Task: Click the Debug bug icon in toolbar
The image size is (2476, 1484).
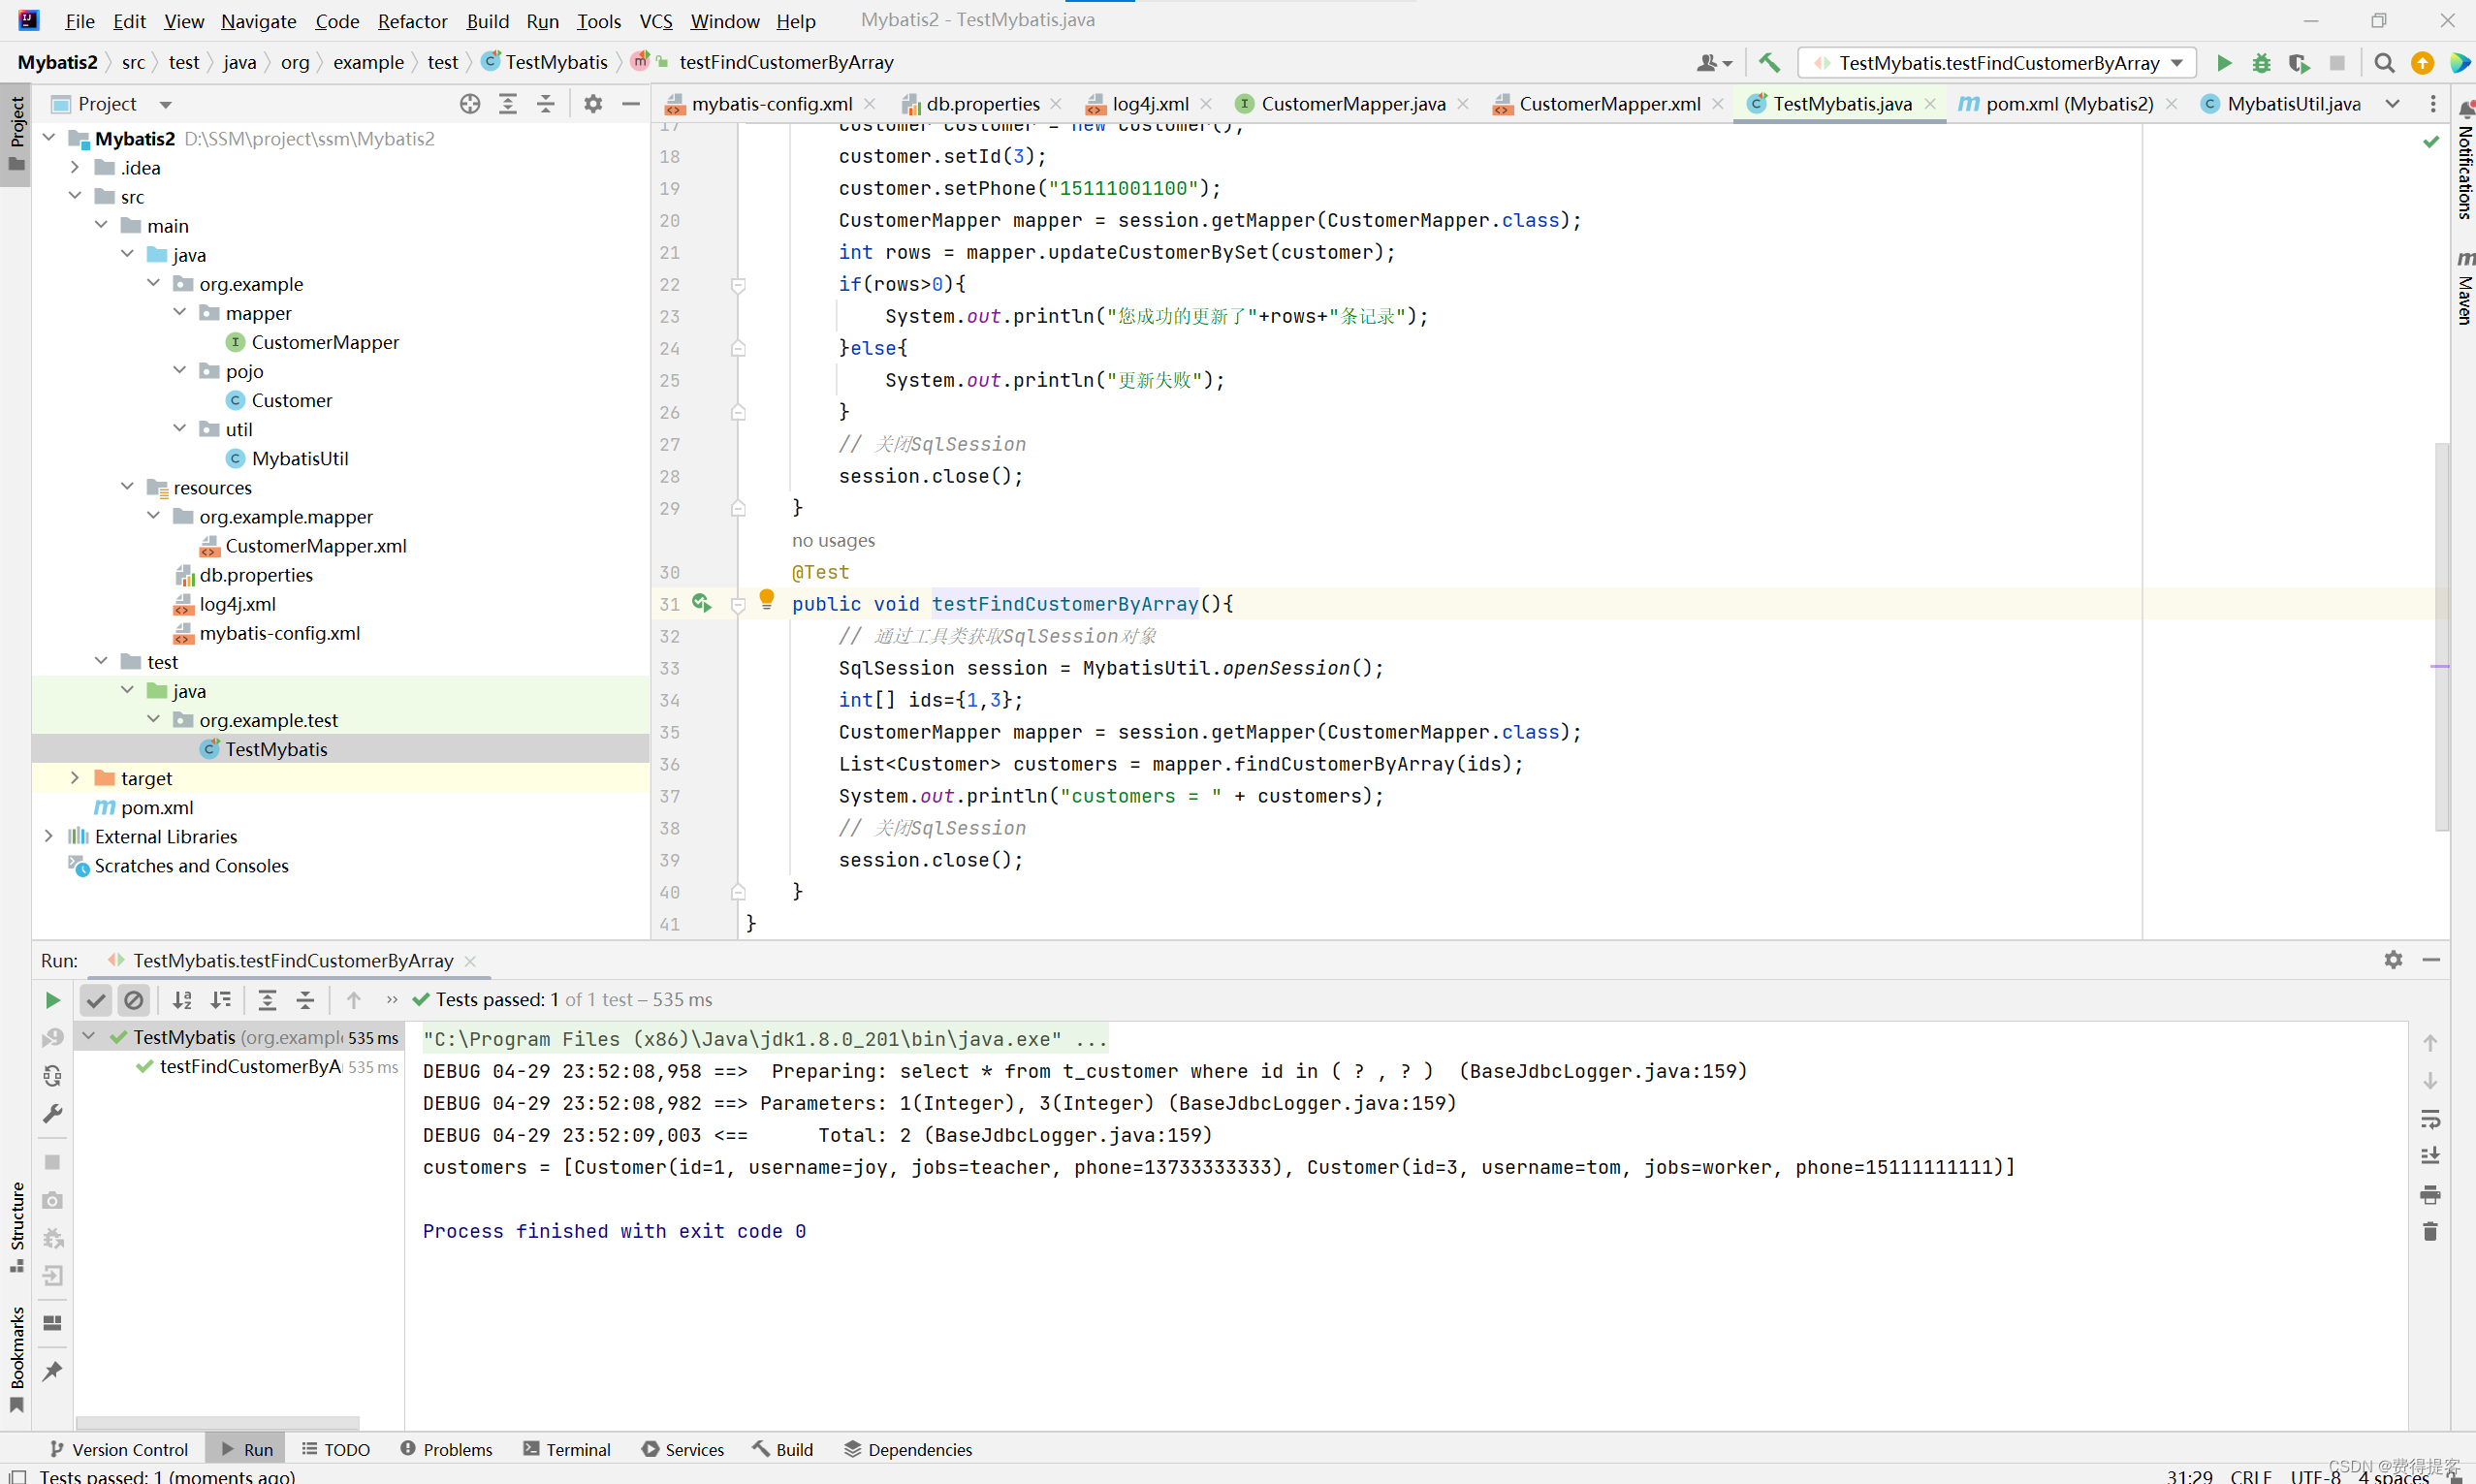Action: (x=2261, y=63)
